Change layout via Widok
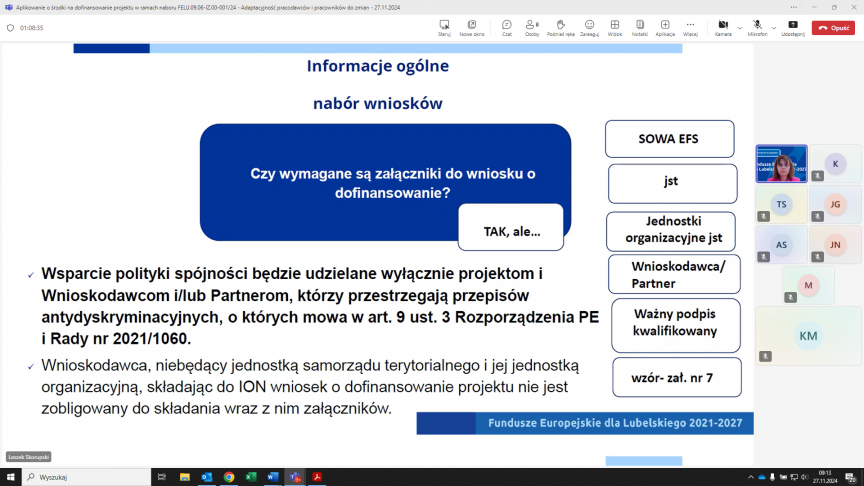This screenshot has width=864, height=486. pyautogui.click(x=614, y=28)
